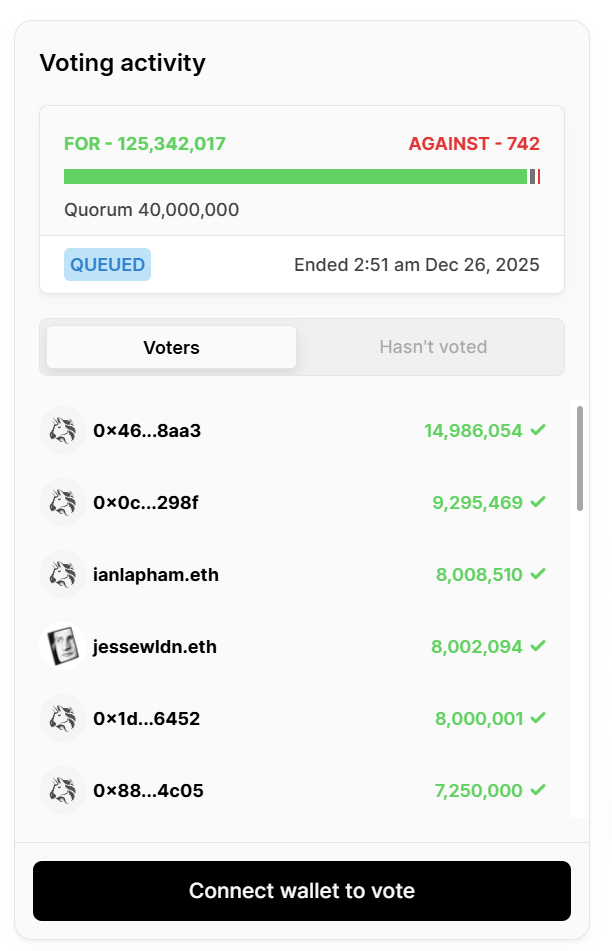
Task: Click ianlapham.eth's unicorn avatar
Action: click(62, 574)
